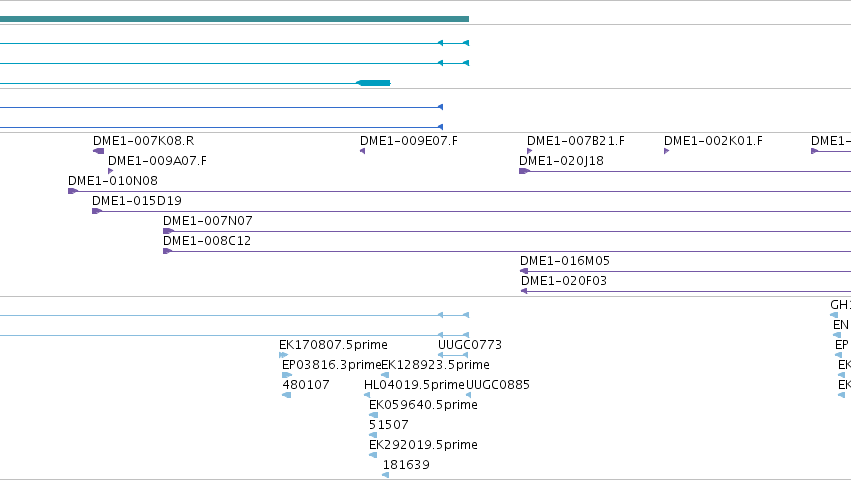Select the EK292019.5prime feature arrow

(373, 455)
